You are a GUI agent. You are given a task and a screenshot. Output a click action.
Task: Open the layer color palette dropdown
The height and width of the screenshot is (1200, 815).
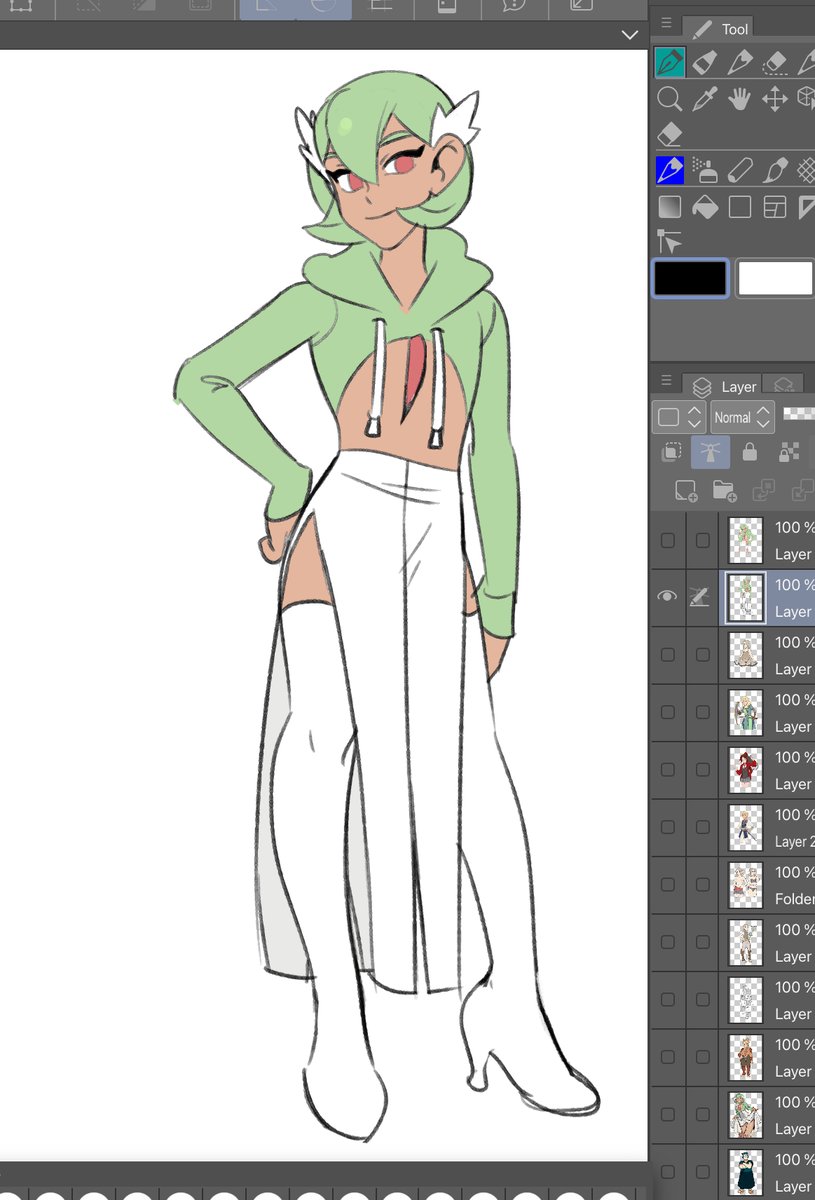(680, 417)
